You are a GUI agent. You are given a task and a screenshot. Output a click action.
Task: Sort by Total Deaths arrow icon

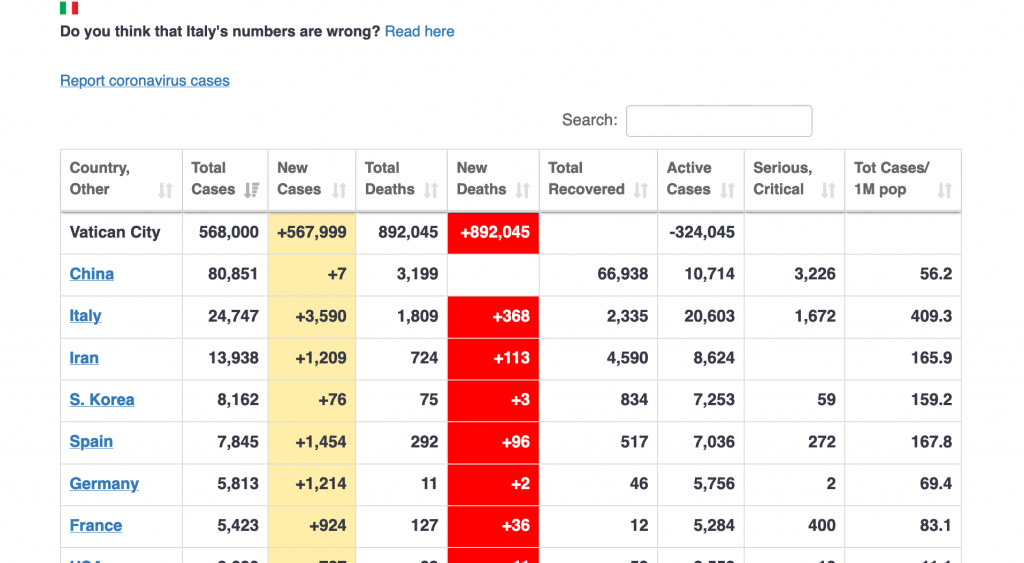(431, 190)
